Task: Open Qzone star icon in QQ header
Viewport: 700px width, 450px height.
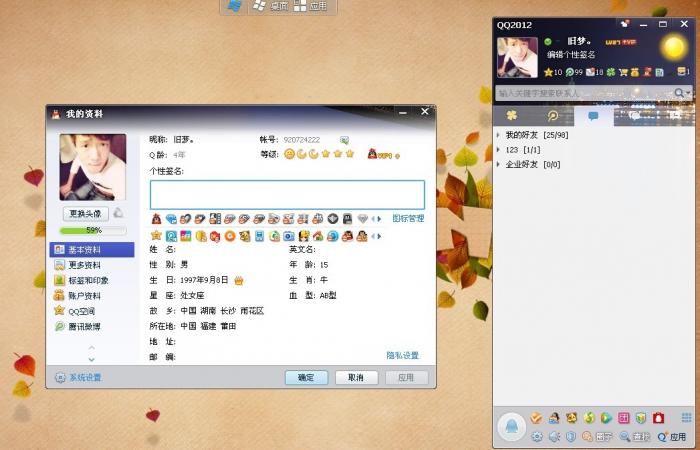Action: tap(548, 72)
